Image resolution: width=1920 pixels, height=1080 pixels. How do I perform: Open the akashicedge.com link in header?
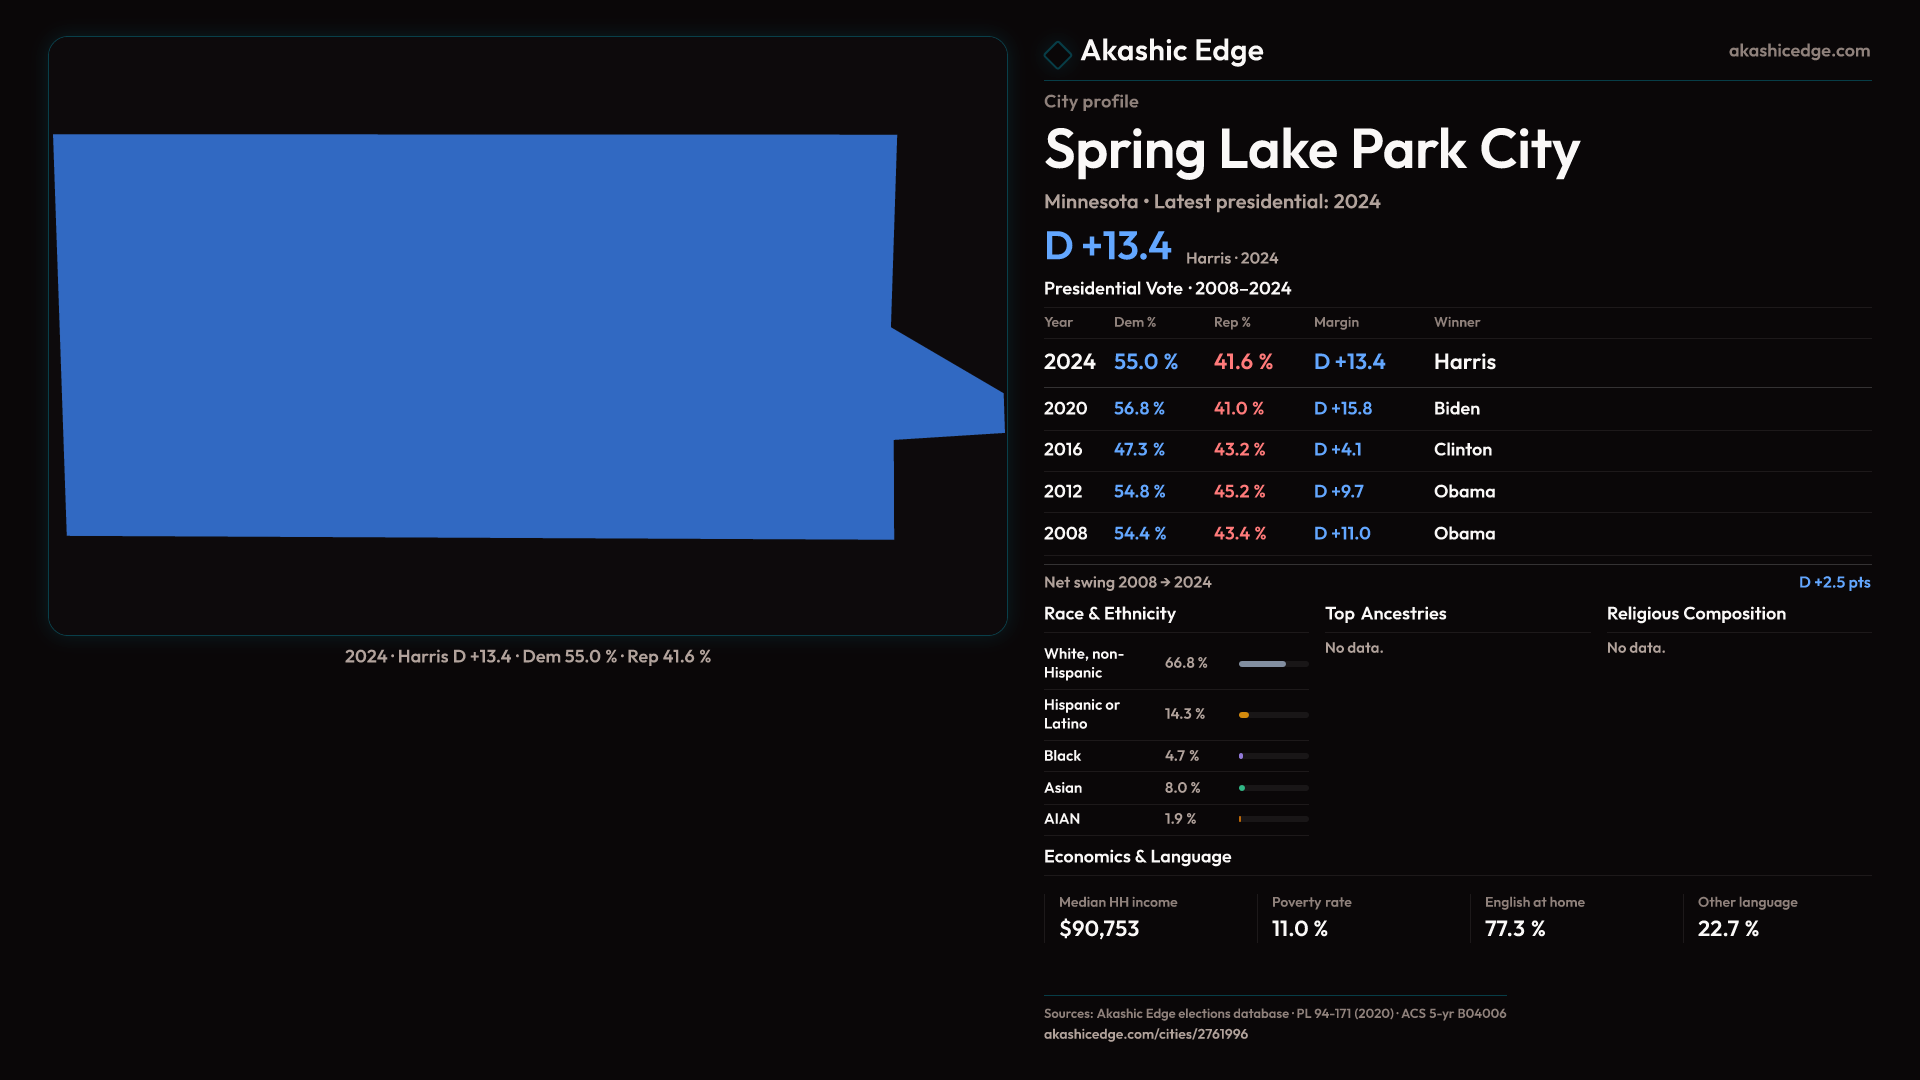click(x=1798, y=51)
